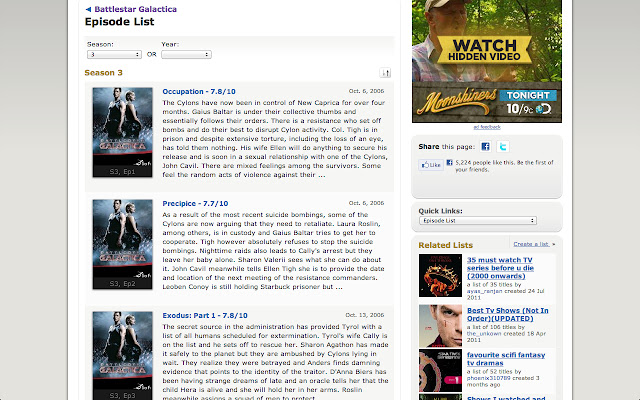The image size is (640, 400).
Task: Click the Facebook Like button
Action: coord(431,165)
